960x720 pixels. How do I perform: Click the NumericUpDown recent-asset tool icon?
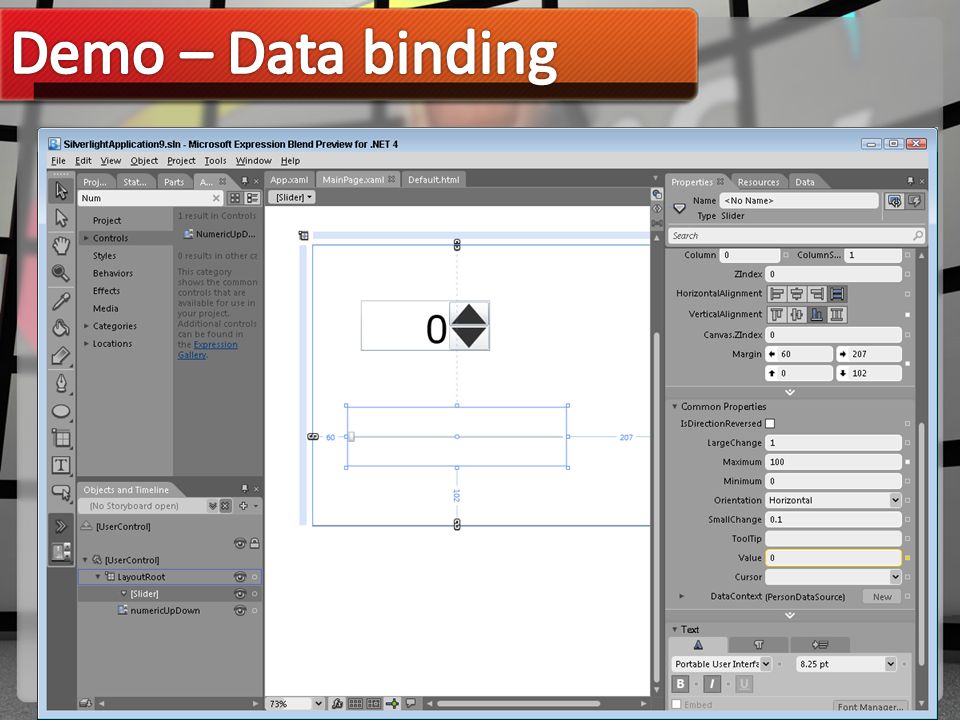(x=61, y=552)
